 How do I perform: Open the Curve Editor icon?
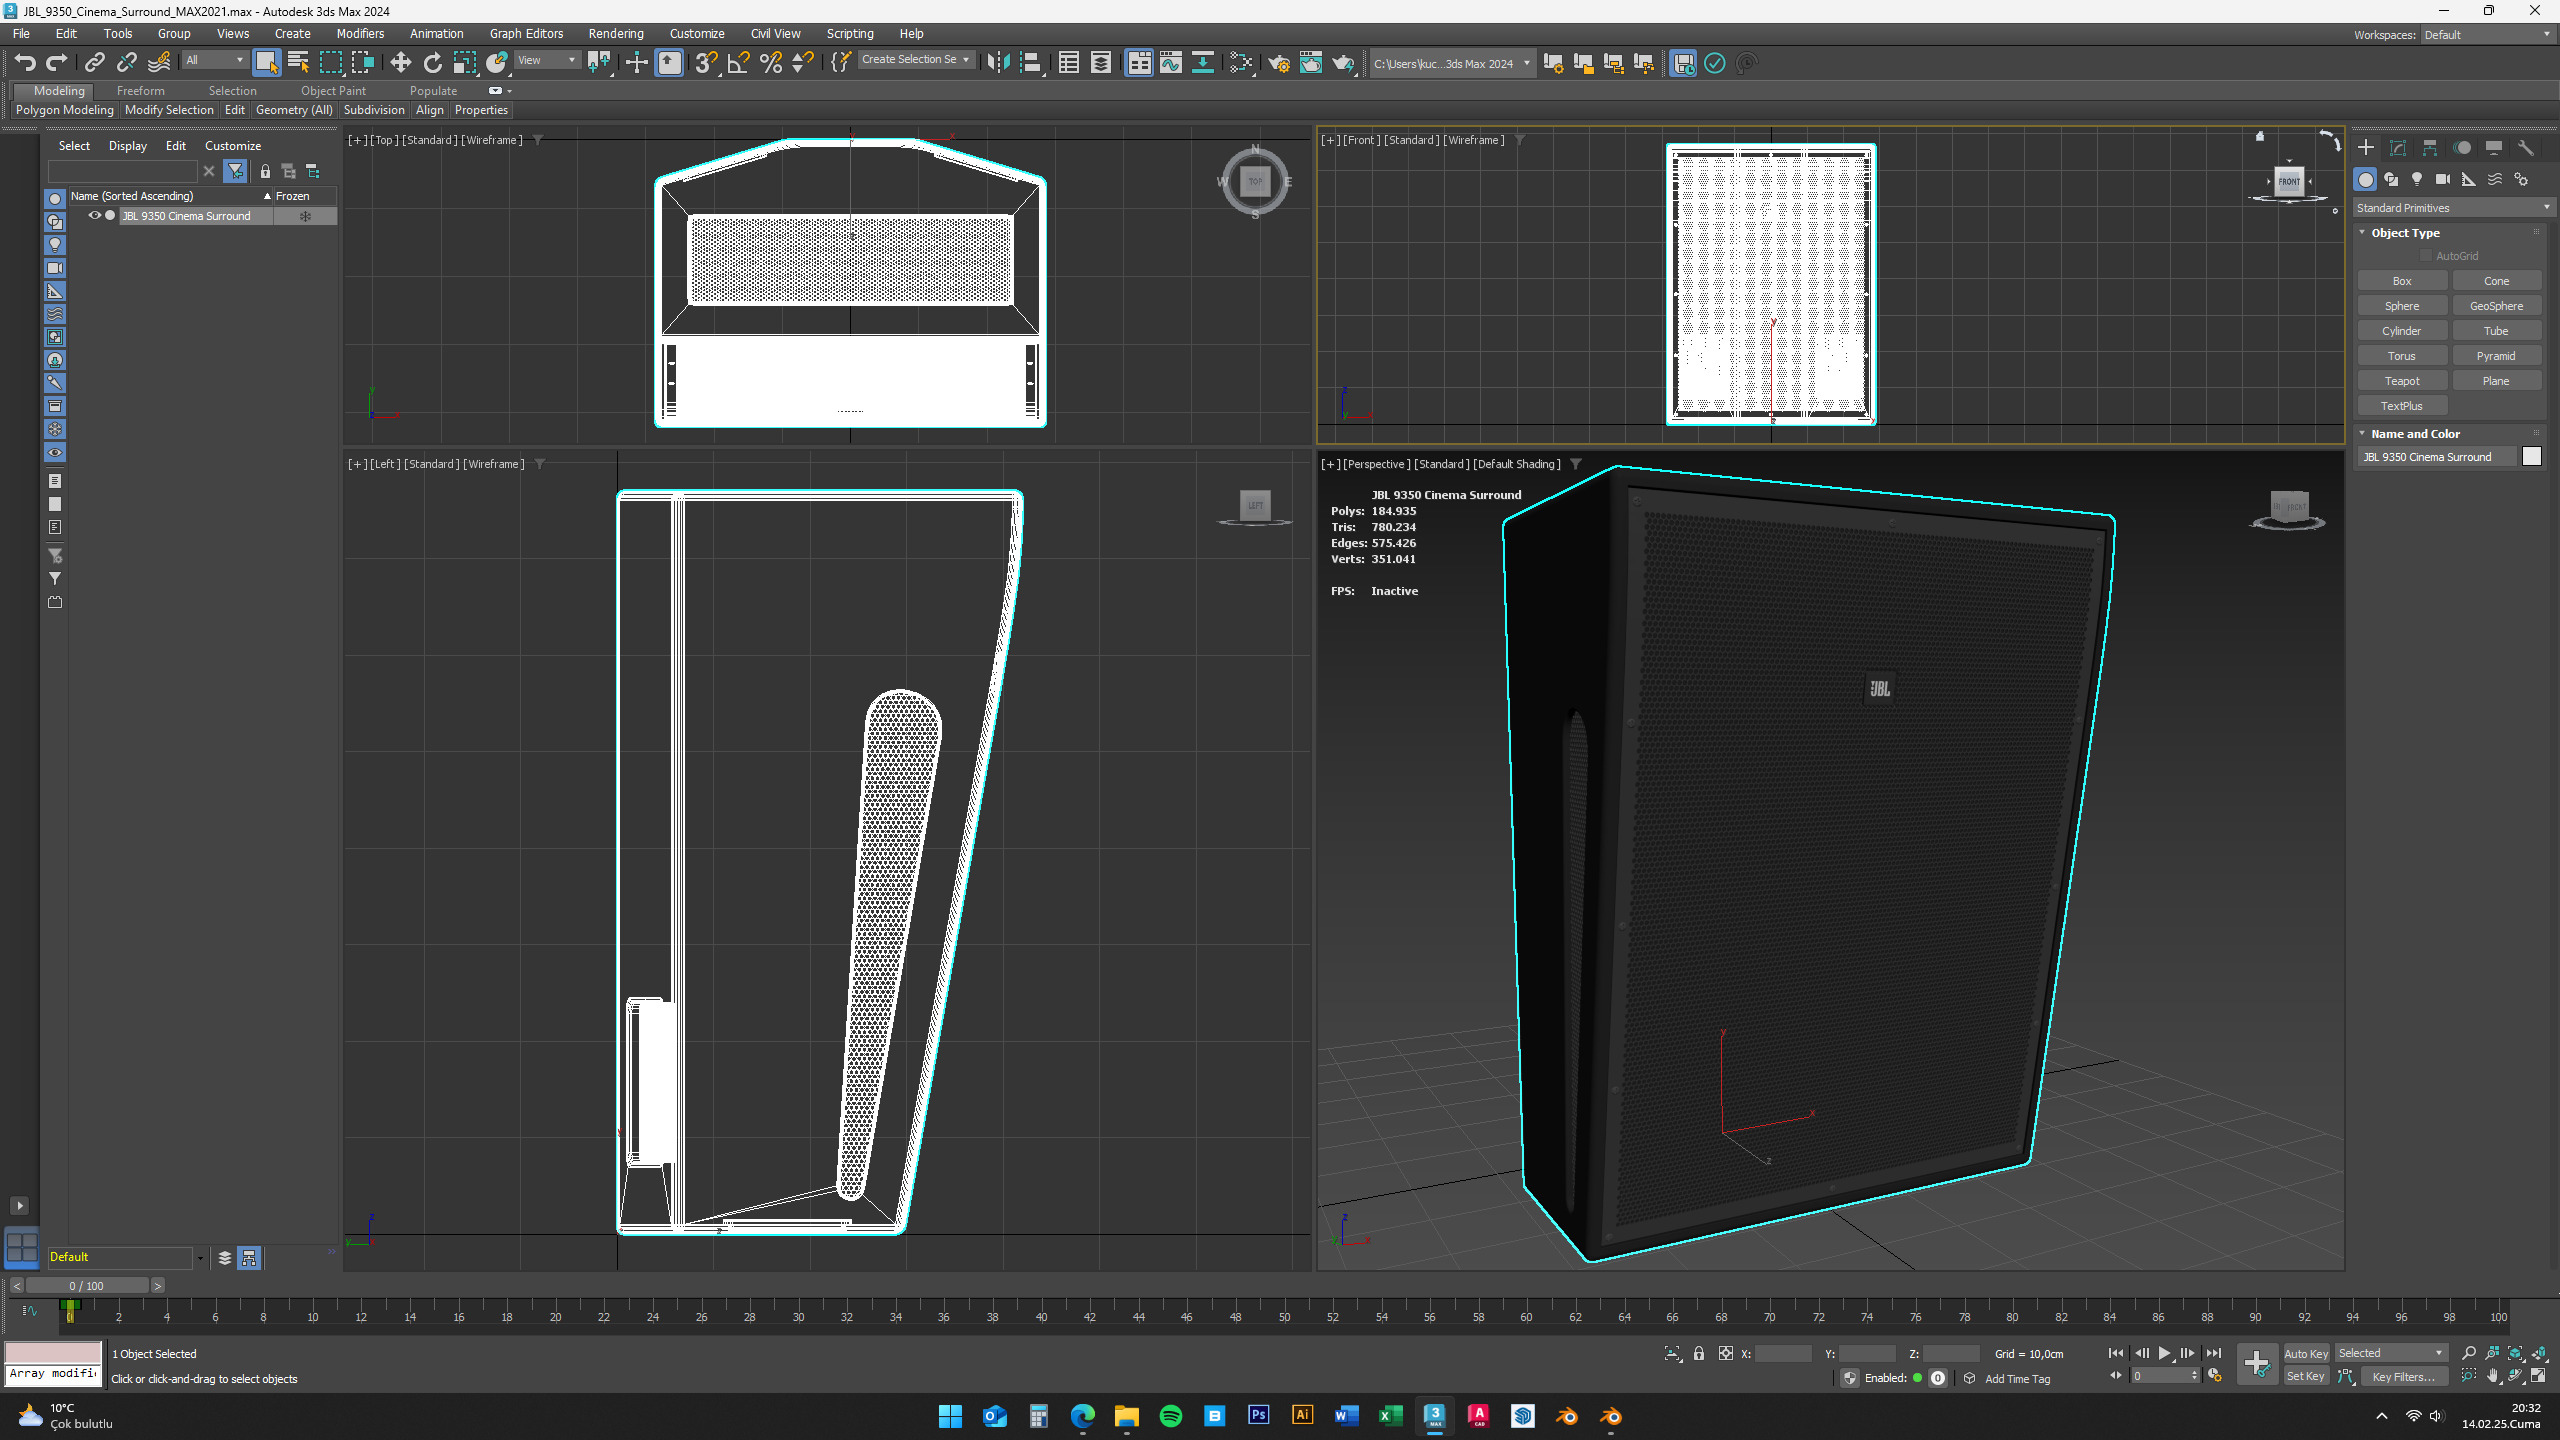(1171, 63)
